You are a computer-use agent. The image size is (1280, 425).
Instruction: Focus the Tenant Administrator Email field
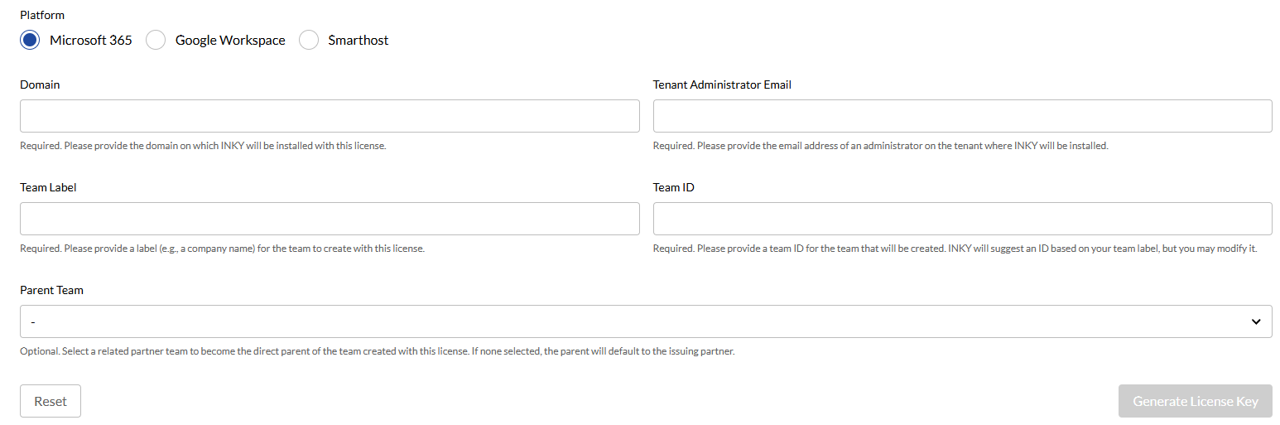pos(962,116)
